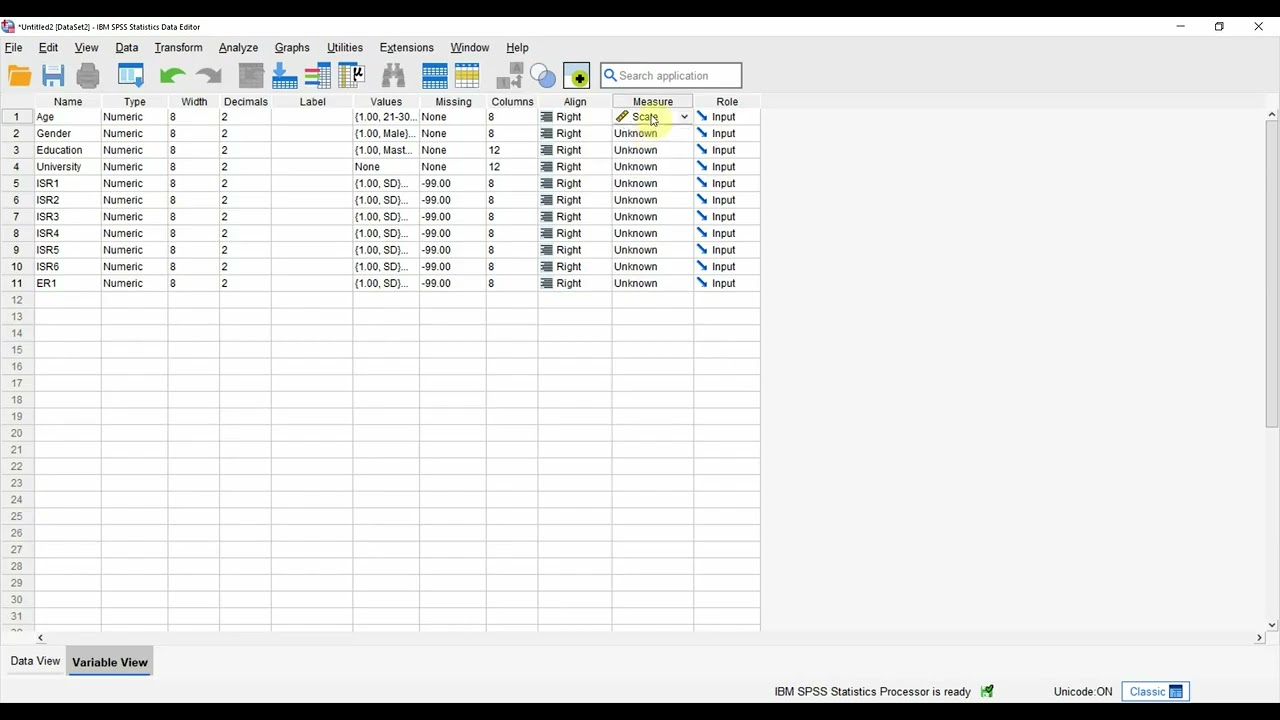Open the View menu

point(87,48)
